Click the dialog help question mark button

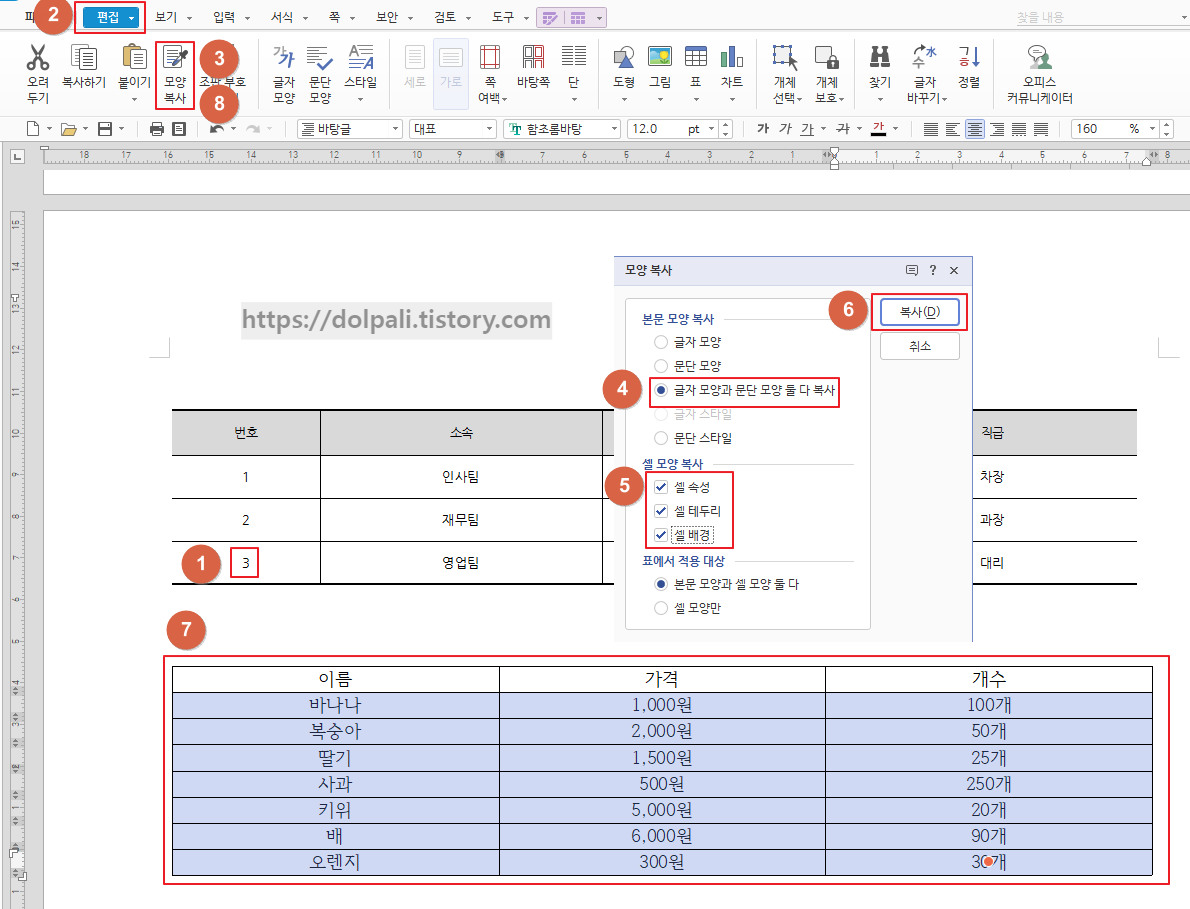(x=933, y=270)
